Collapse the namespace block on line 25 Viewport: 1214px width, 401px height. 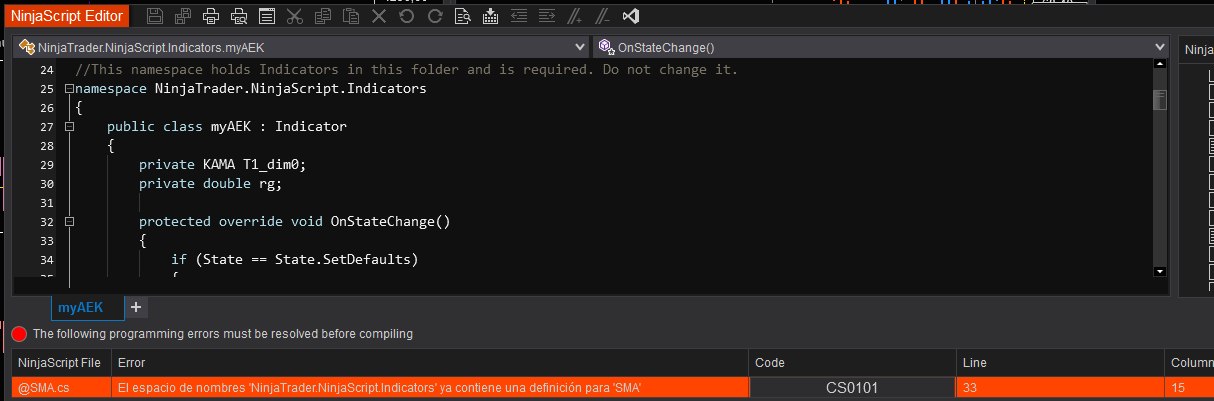(69, 89)
